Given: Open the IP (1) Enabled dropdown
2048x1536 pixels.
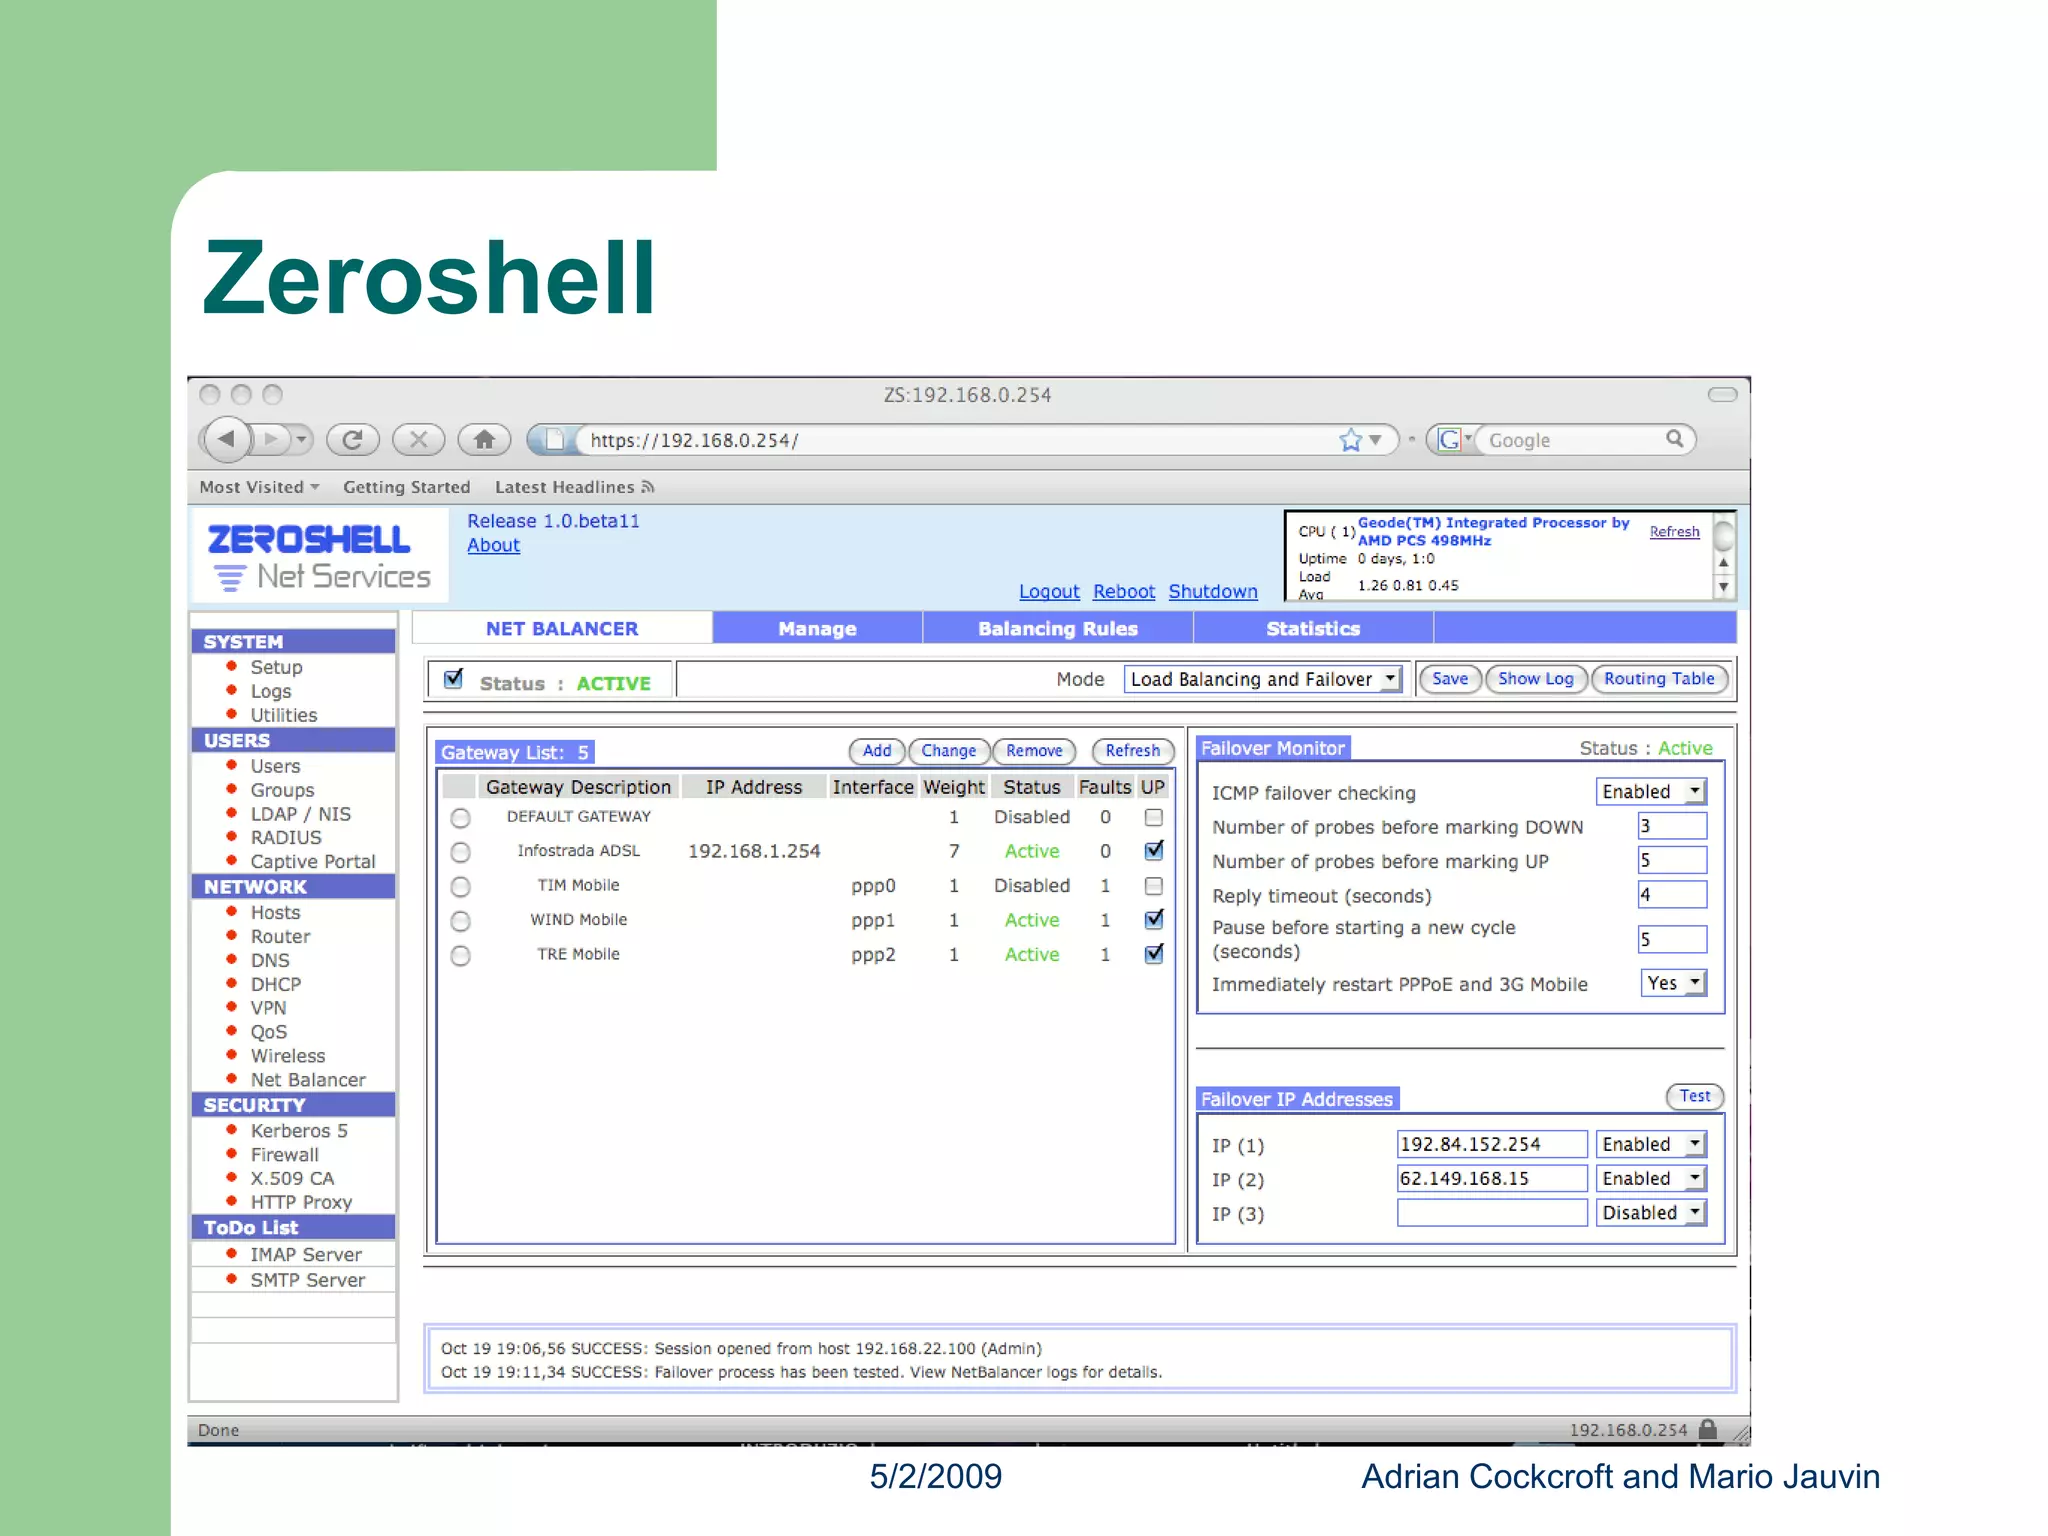Looking at the screenshot, I should tap(1651, 1144).
